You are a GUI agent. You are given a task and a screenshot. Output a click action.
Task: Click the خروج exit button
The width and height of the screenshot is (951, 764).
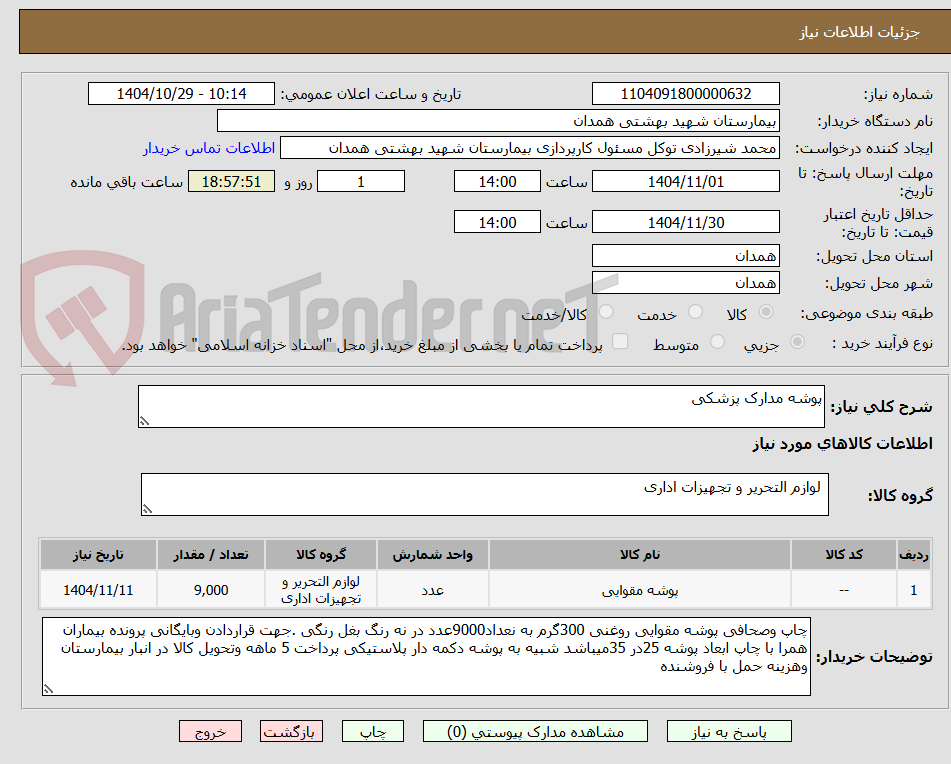point(210,731)
